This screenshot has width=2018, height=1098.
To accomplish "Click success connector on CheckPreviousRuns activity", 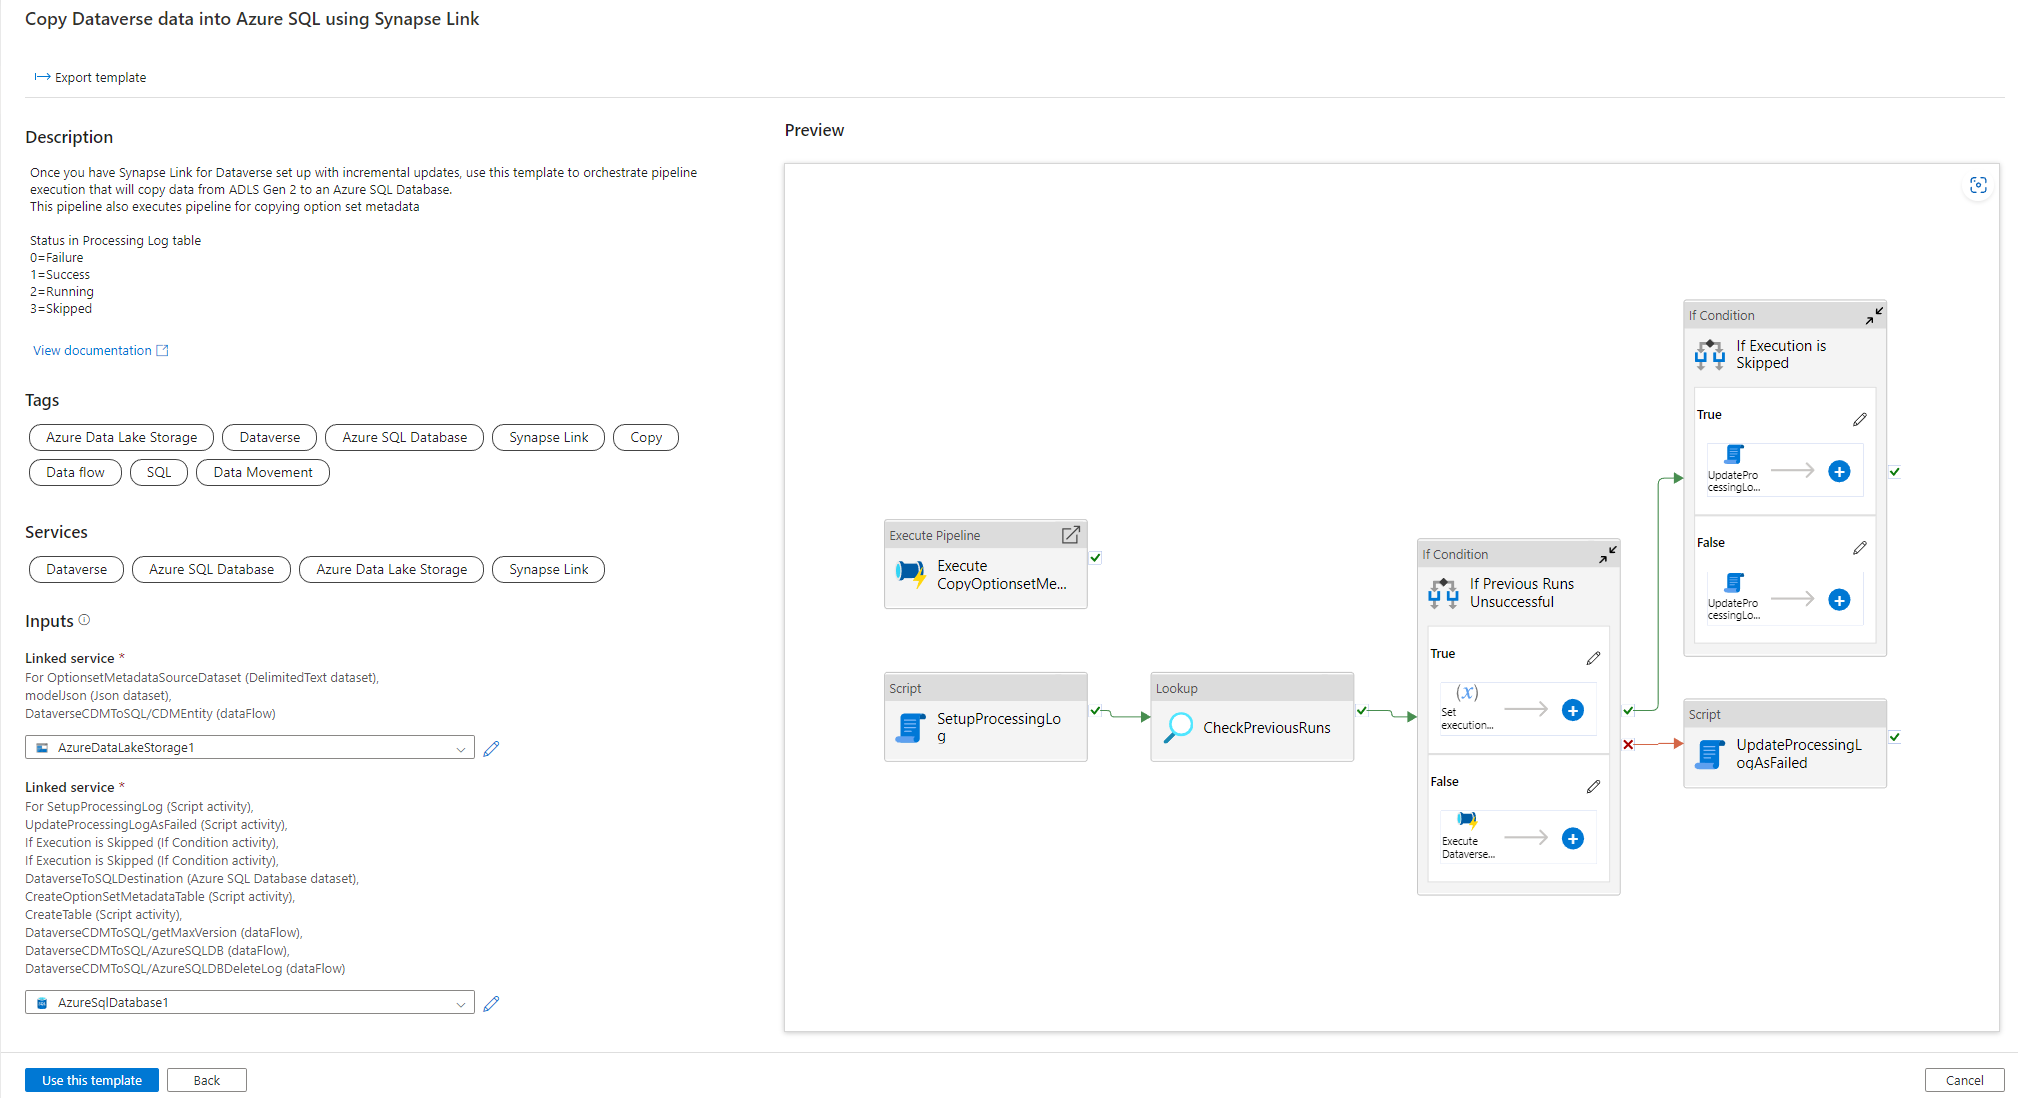I will point(1361,711).
